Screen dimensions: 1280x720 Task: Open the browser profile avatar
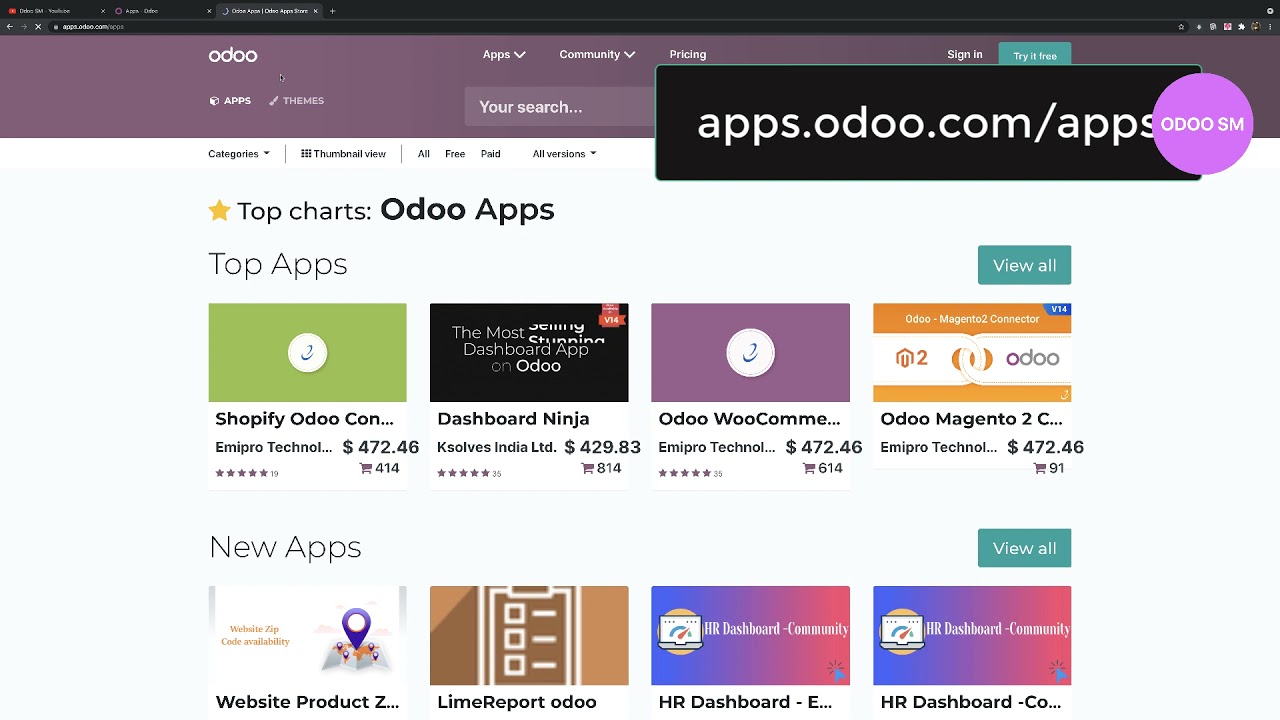(x=1255, y=27)
